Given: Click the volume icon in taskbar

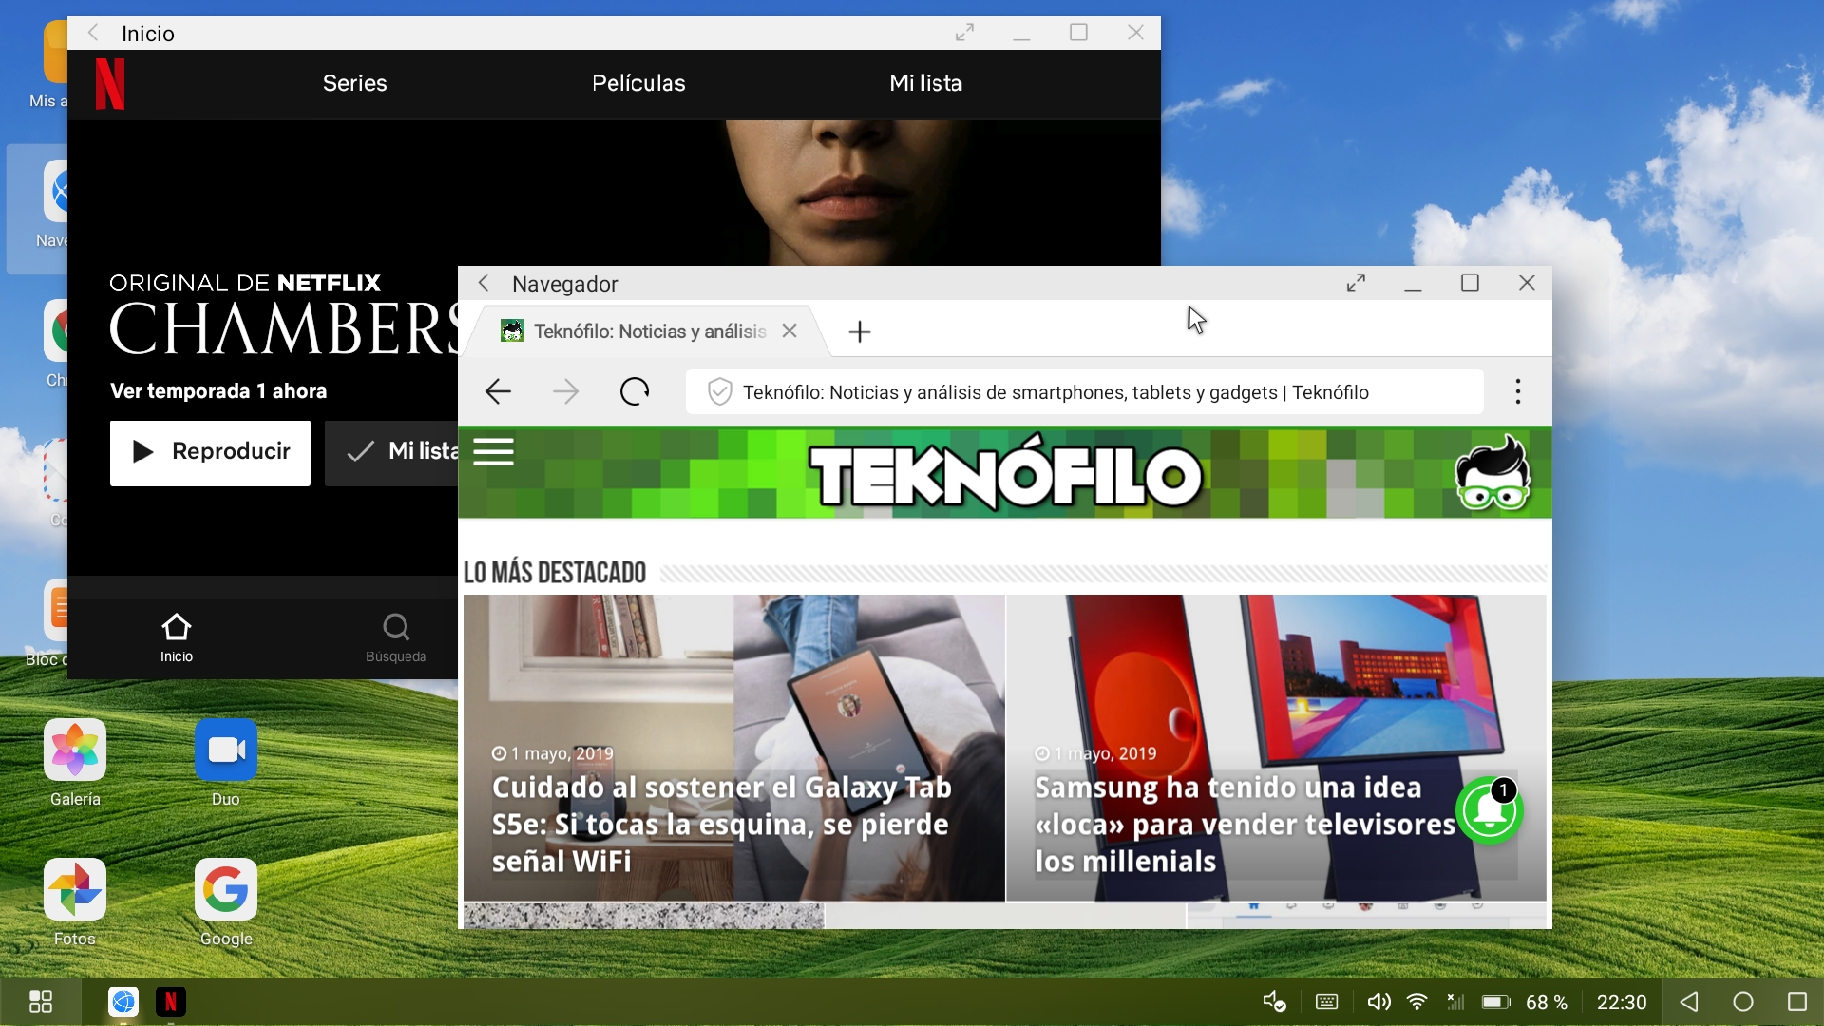Looking at the screenshot, I should tap(1379, 1002).
